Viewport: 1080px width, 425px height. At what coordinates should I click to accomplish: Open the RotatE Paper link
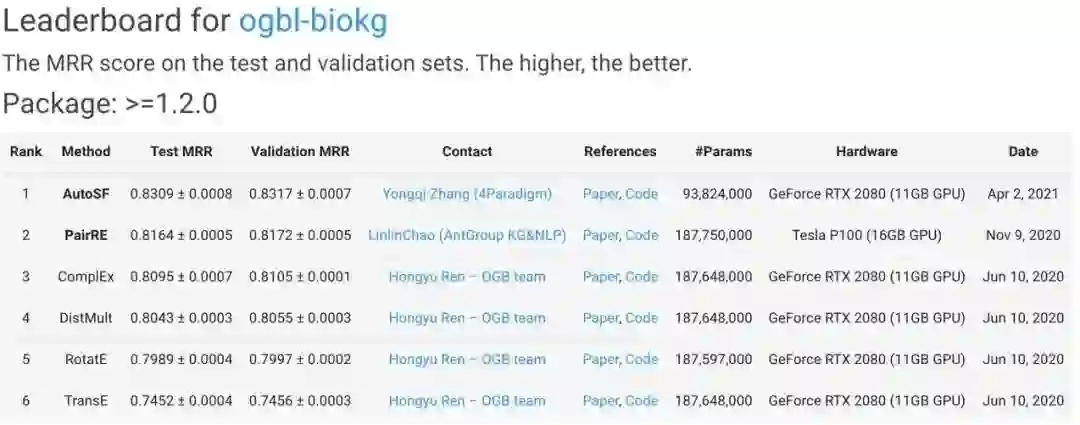pos(600,359)
